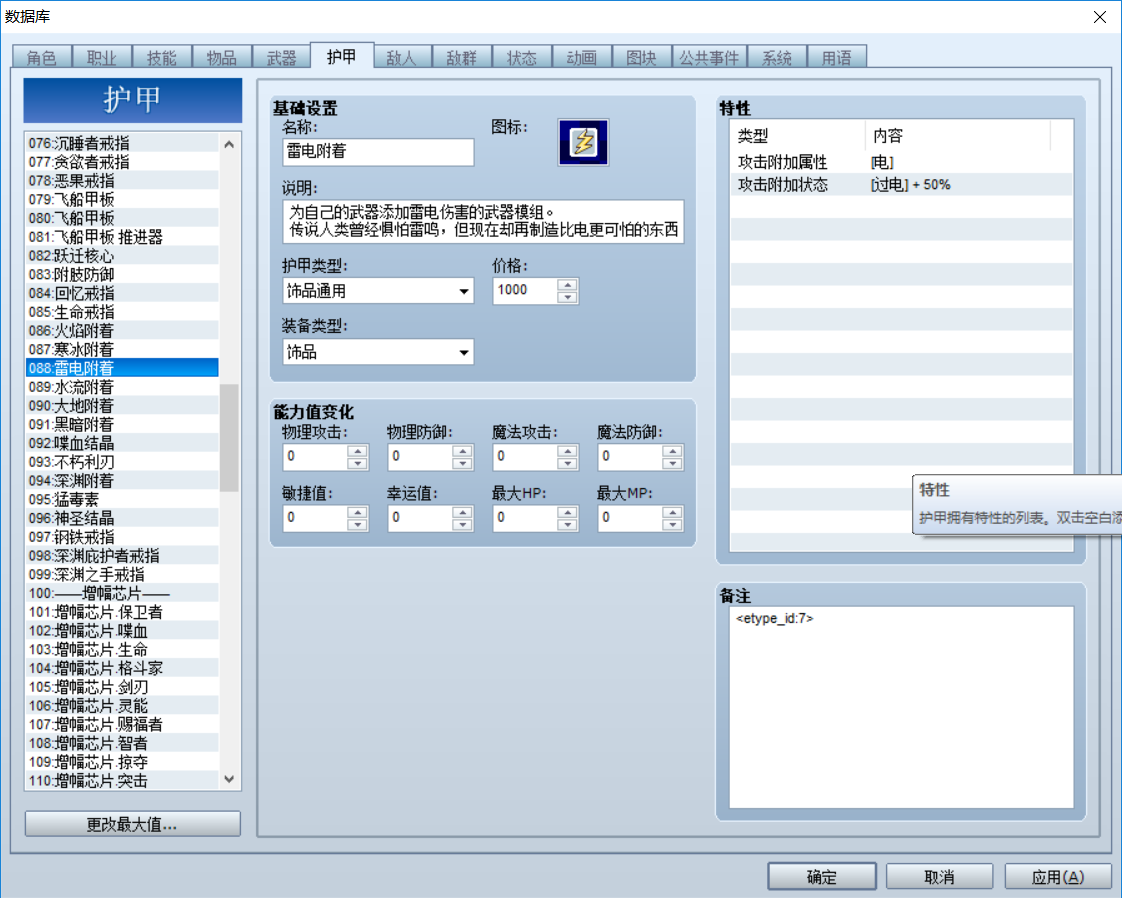Select 095:猛毒素 in the list

tap(122, 499)
